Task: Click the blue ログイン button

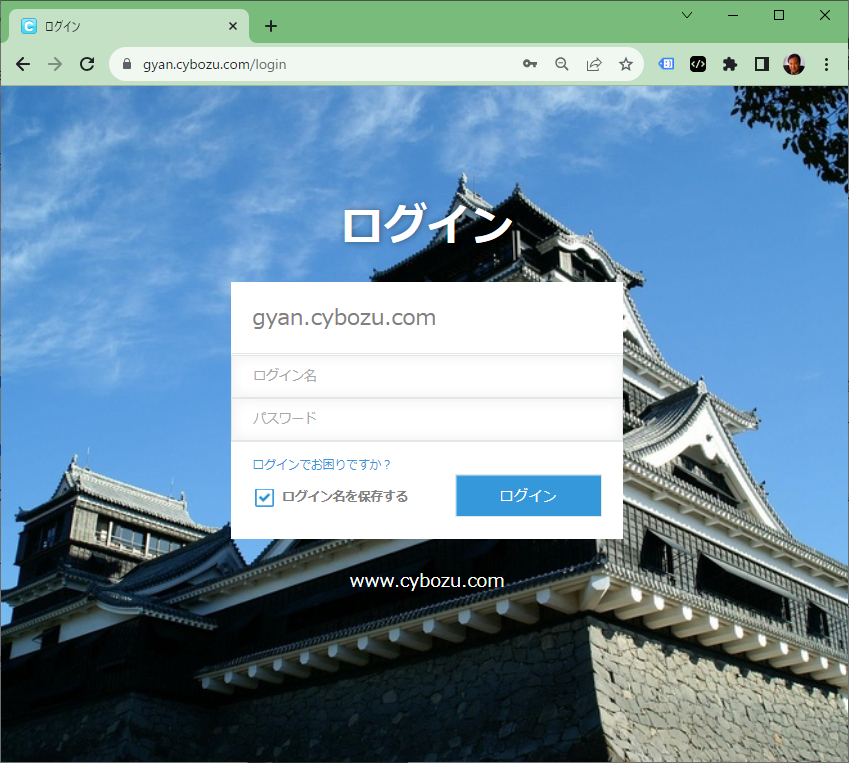Action: [528, 496]
